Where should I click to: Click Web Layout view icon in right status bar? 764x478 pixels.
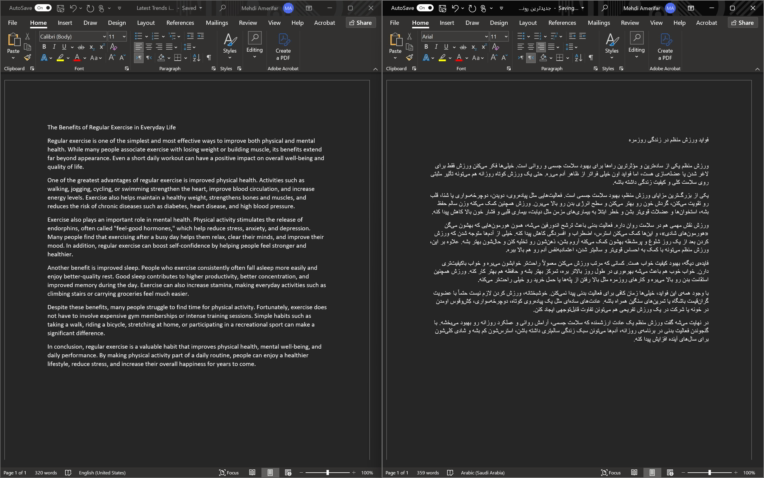(x=670, y=473)
